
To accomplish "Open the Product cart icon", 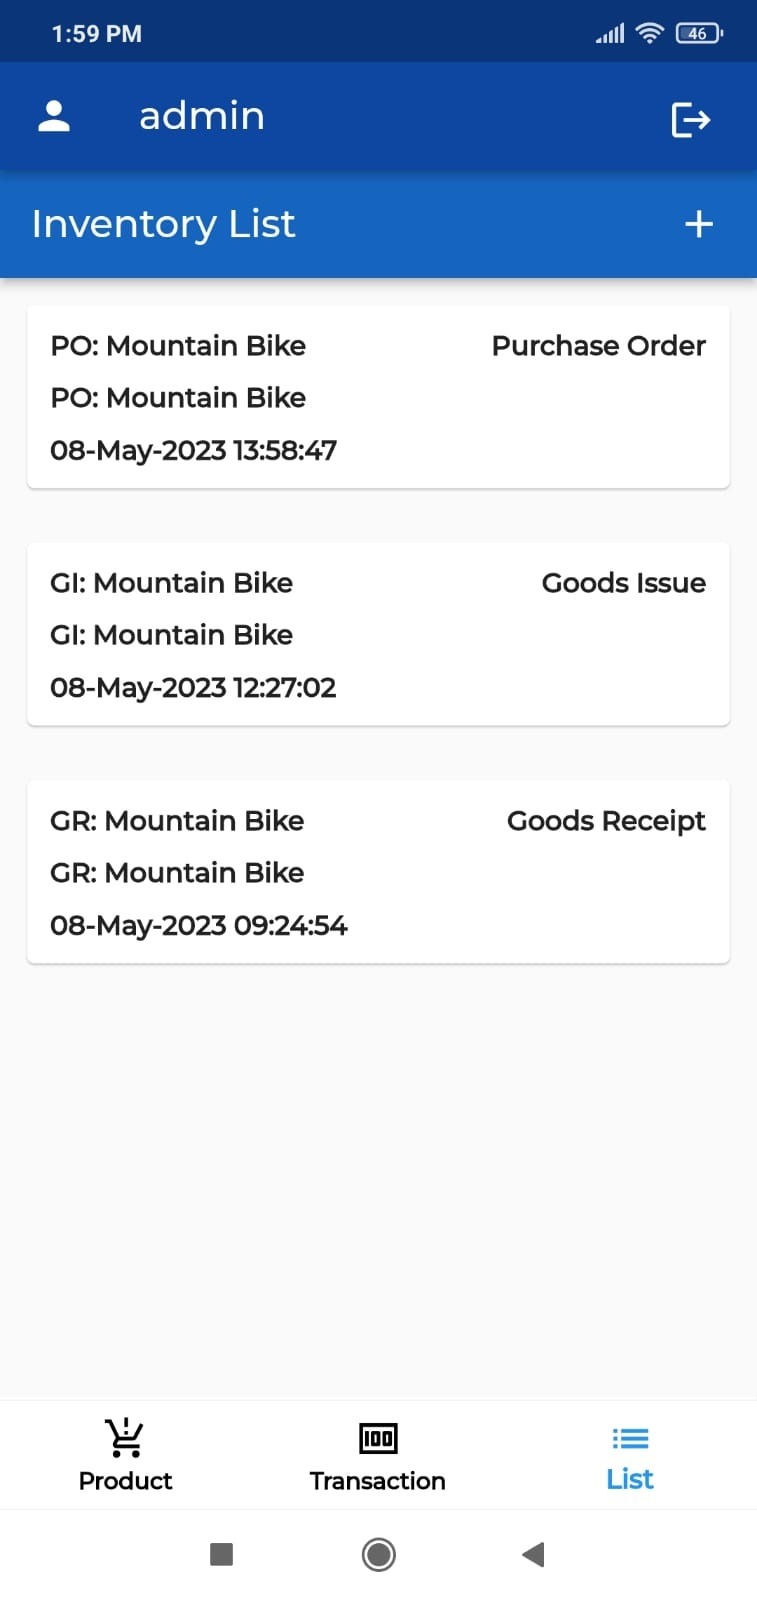I will tap(125, 1438).
